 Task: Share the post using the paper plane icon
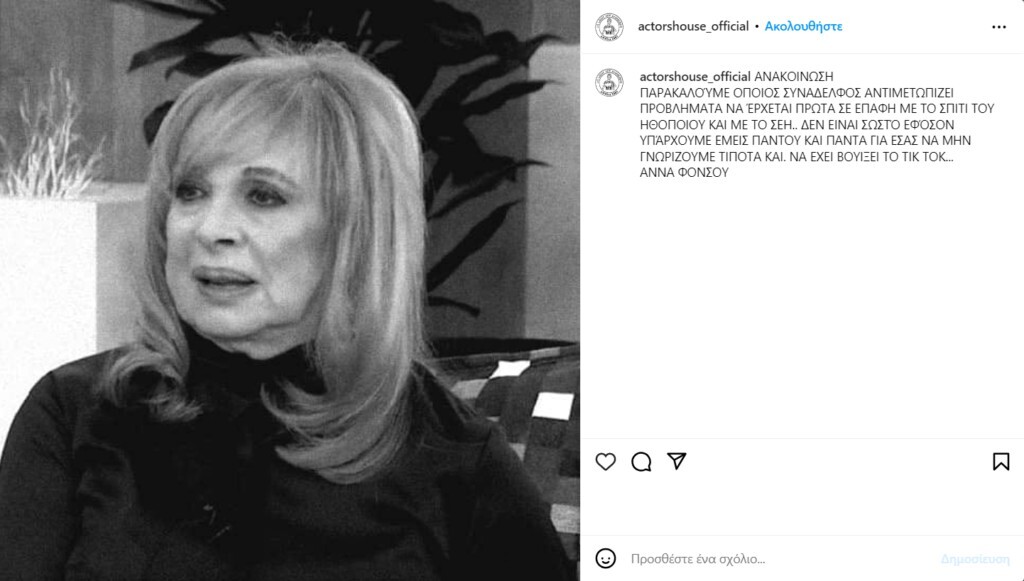677,461
